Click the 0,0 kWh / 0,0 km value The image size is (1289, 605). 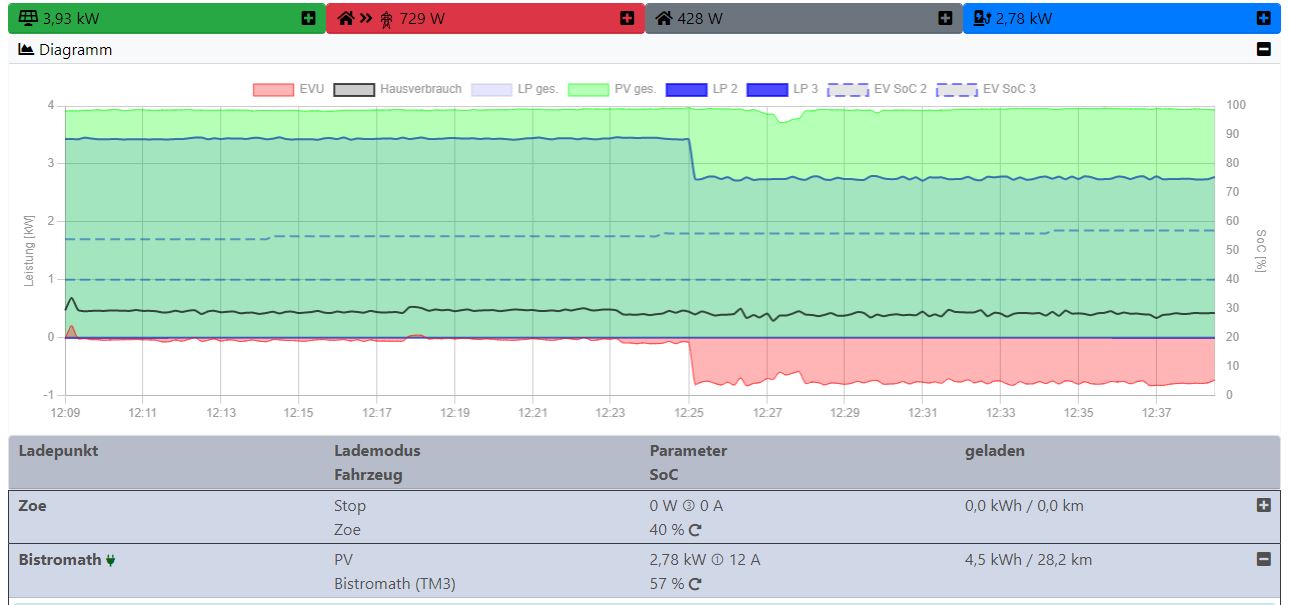pos(1024,506)
